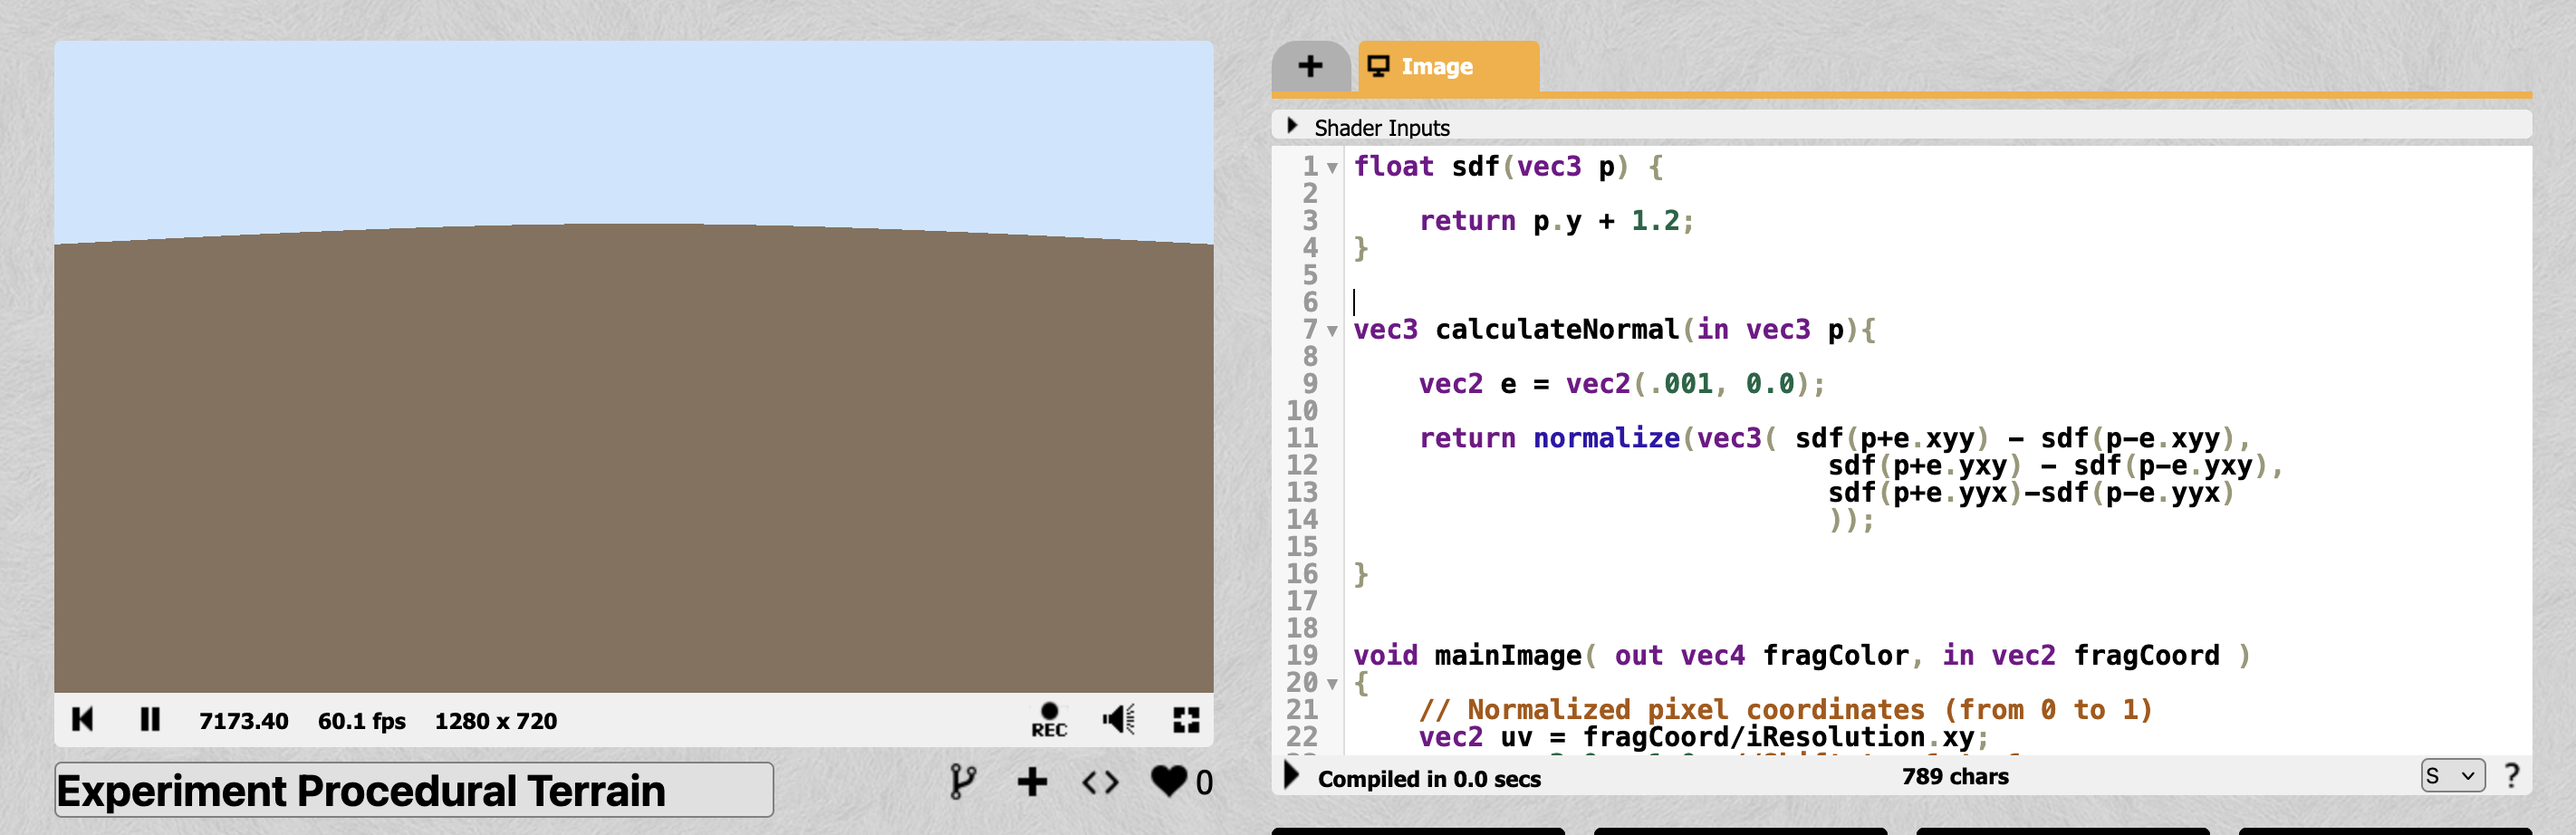The image size is (2576, 835).
Task: Add a new buffer tab with plus
Action: click(x=1310, y=66)
